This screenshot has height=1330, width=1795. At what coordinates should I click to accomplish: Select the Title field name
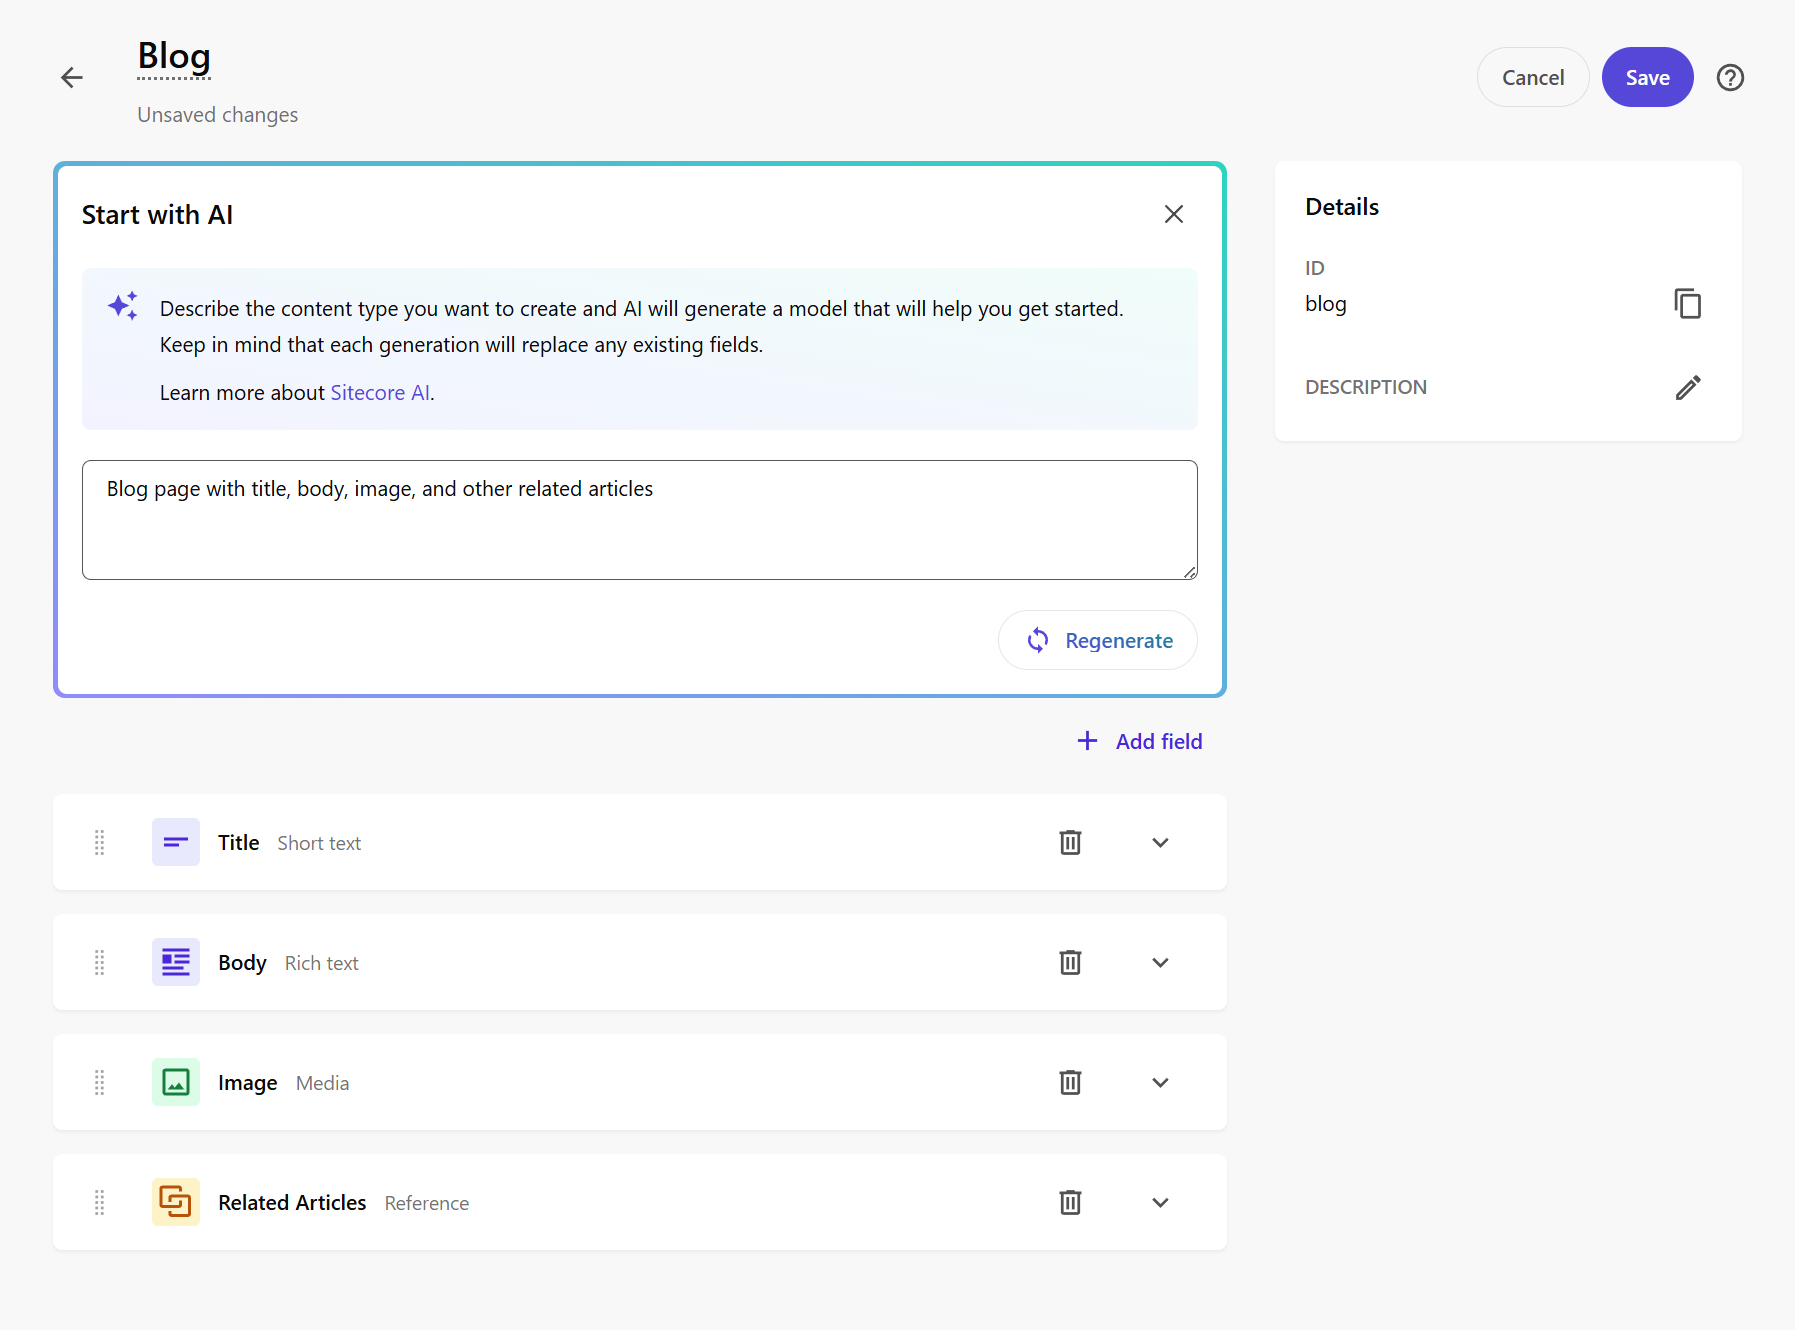(239, 843)
